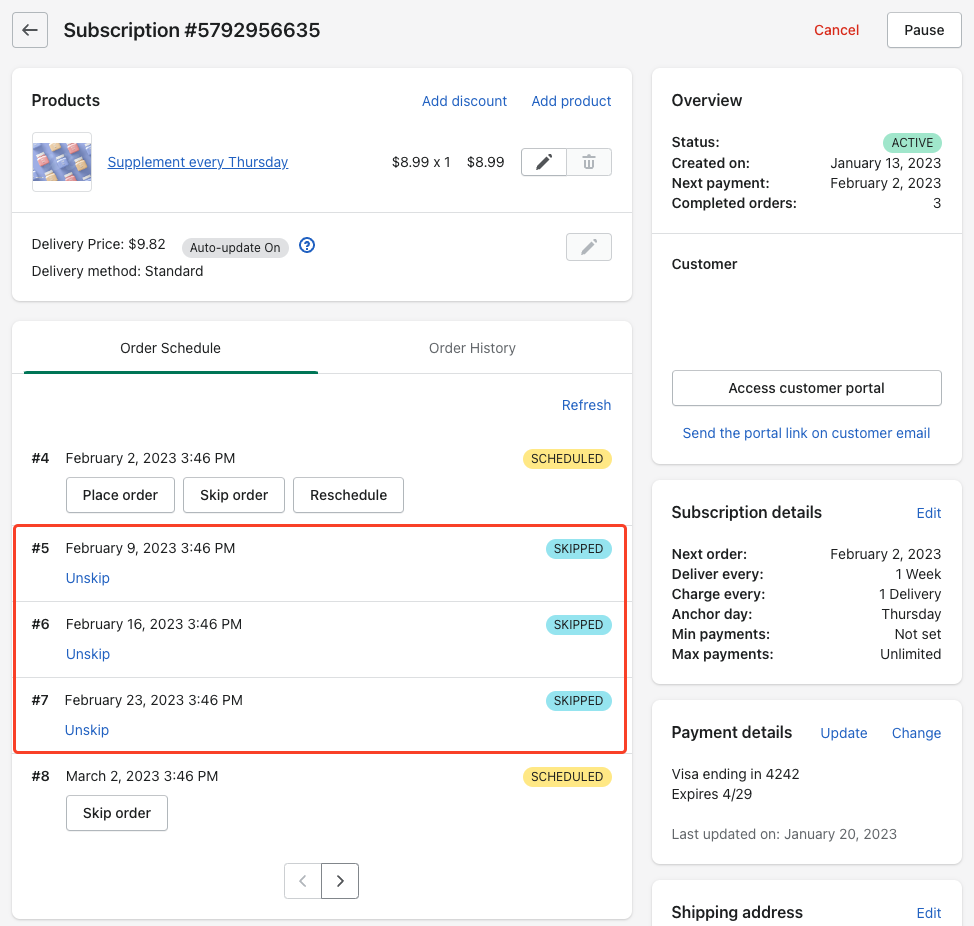The height and width of the screenshot is (926, 974).
Task: Click SCHEDULED badge on order #8
Action: click(567, 777)
